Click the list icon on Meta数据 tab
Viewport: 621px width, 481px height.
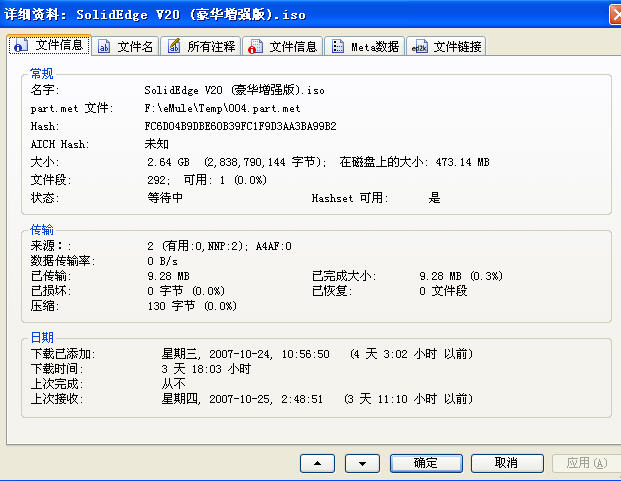[x=337, y=47]
